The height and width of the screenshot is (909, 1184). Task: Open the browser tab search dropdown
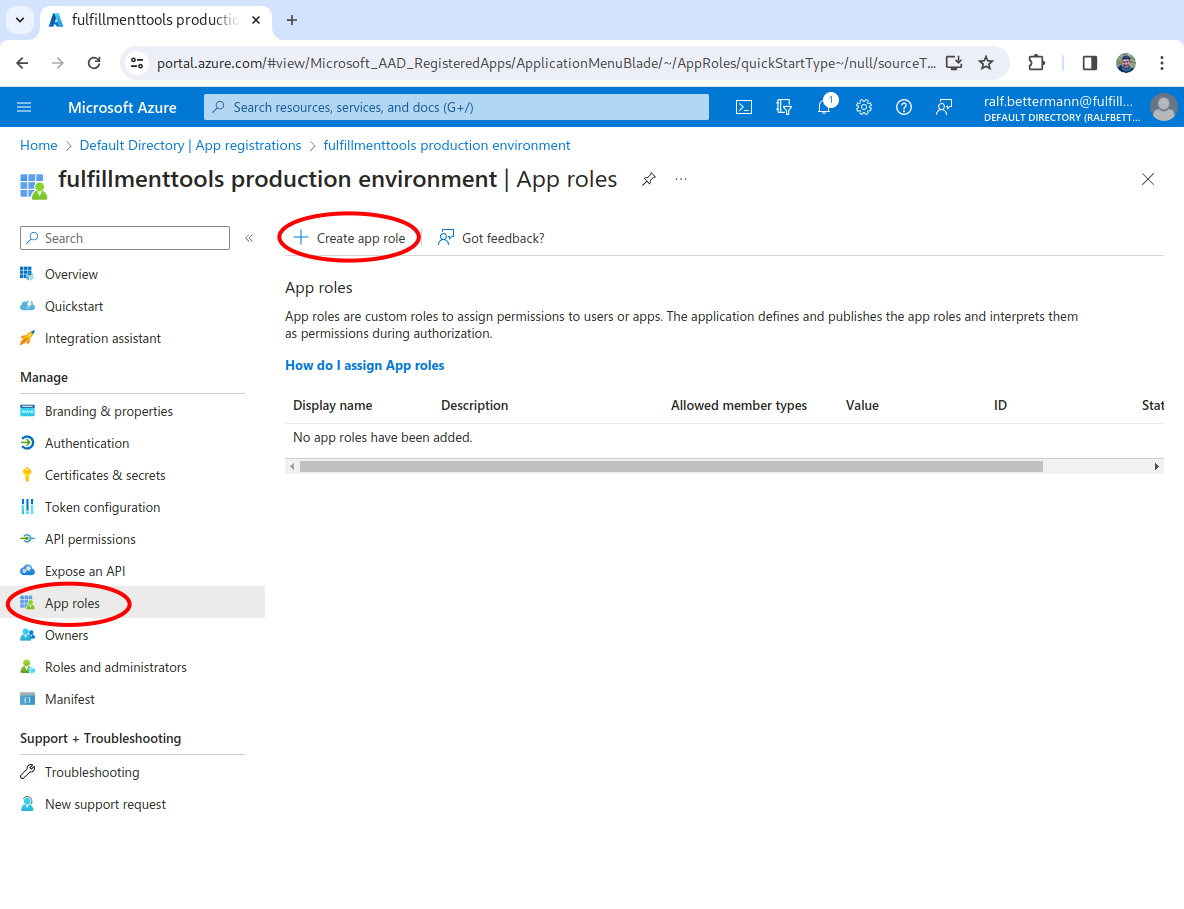pyautogui.click(x=19, y=20)
